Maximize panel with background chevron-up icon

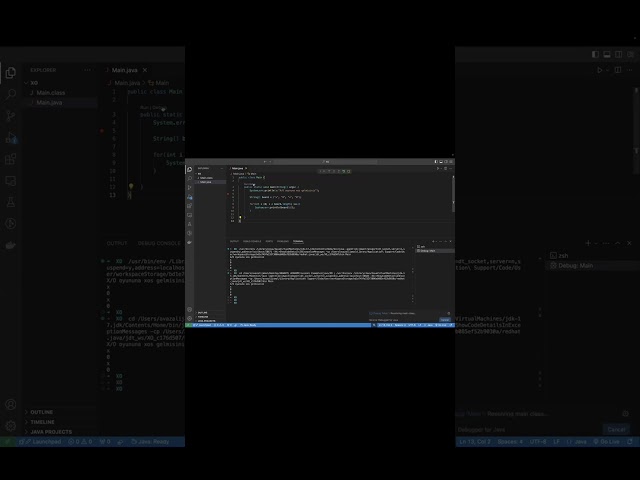618,243
